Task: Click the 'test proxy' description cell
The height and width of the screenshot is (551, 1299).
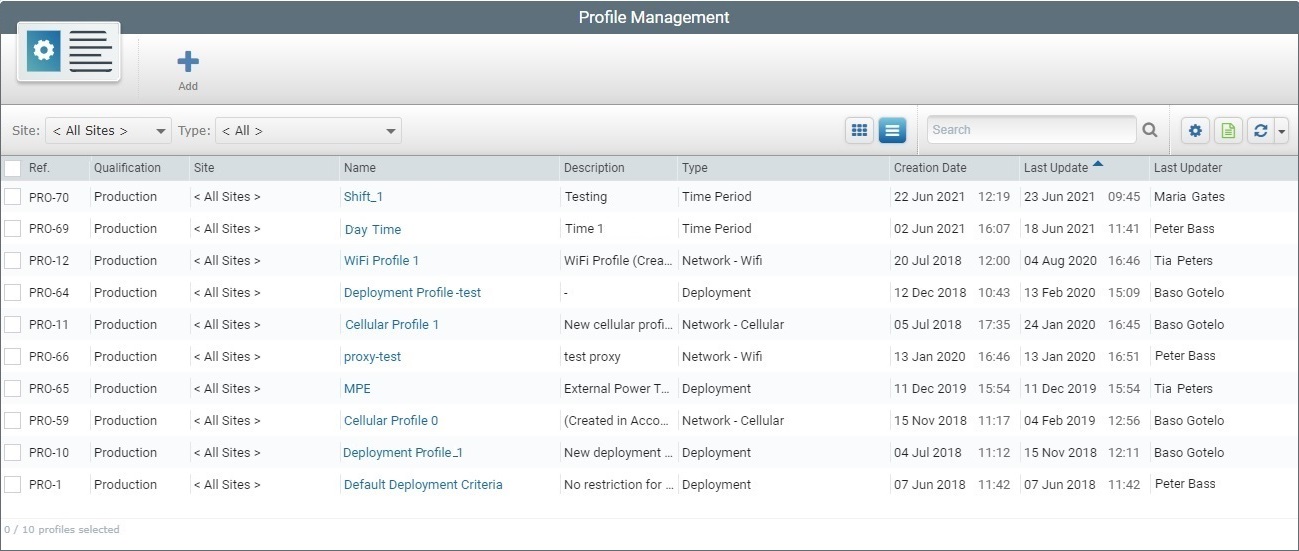Action: point(592,357)
